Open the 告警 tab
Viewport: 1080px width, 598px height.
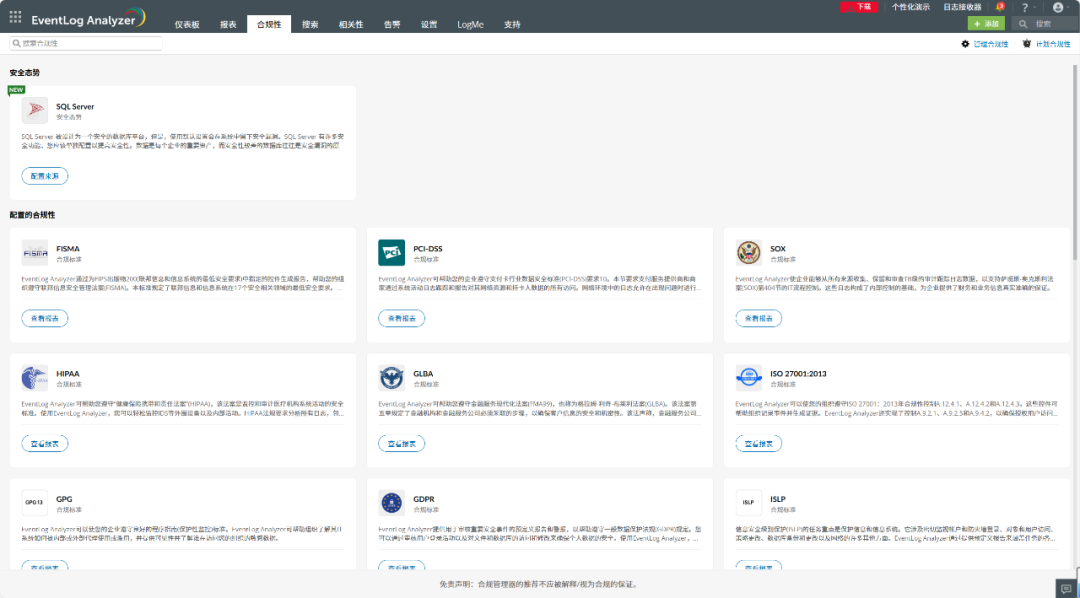coord(392,24)
